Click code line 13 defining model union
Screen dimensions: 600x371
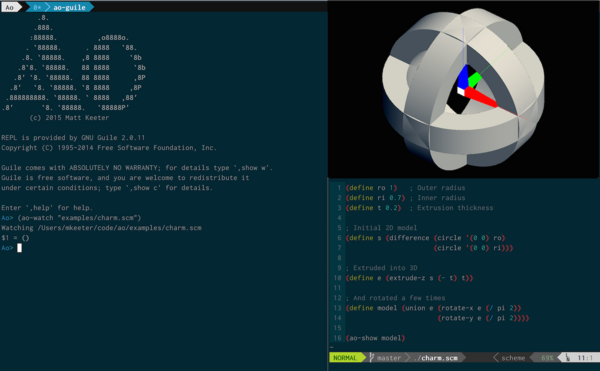(433, 308)
